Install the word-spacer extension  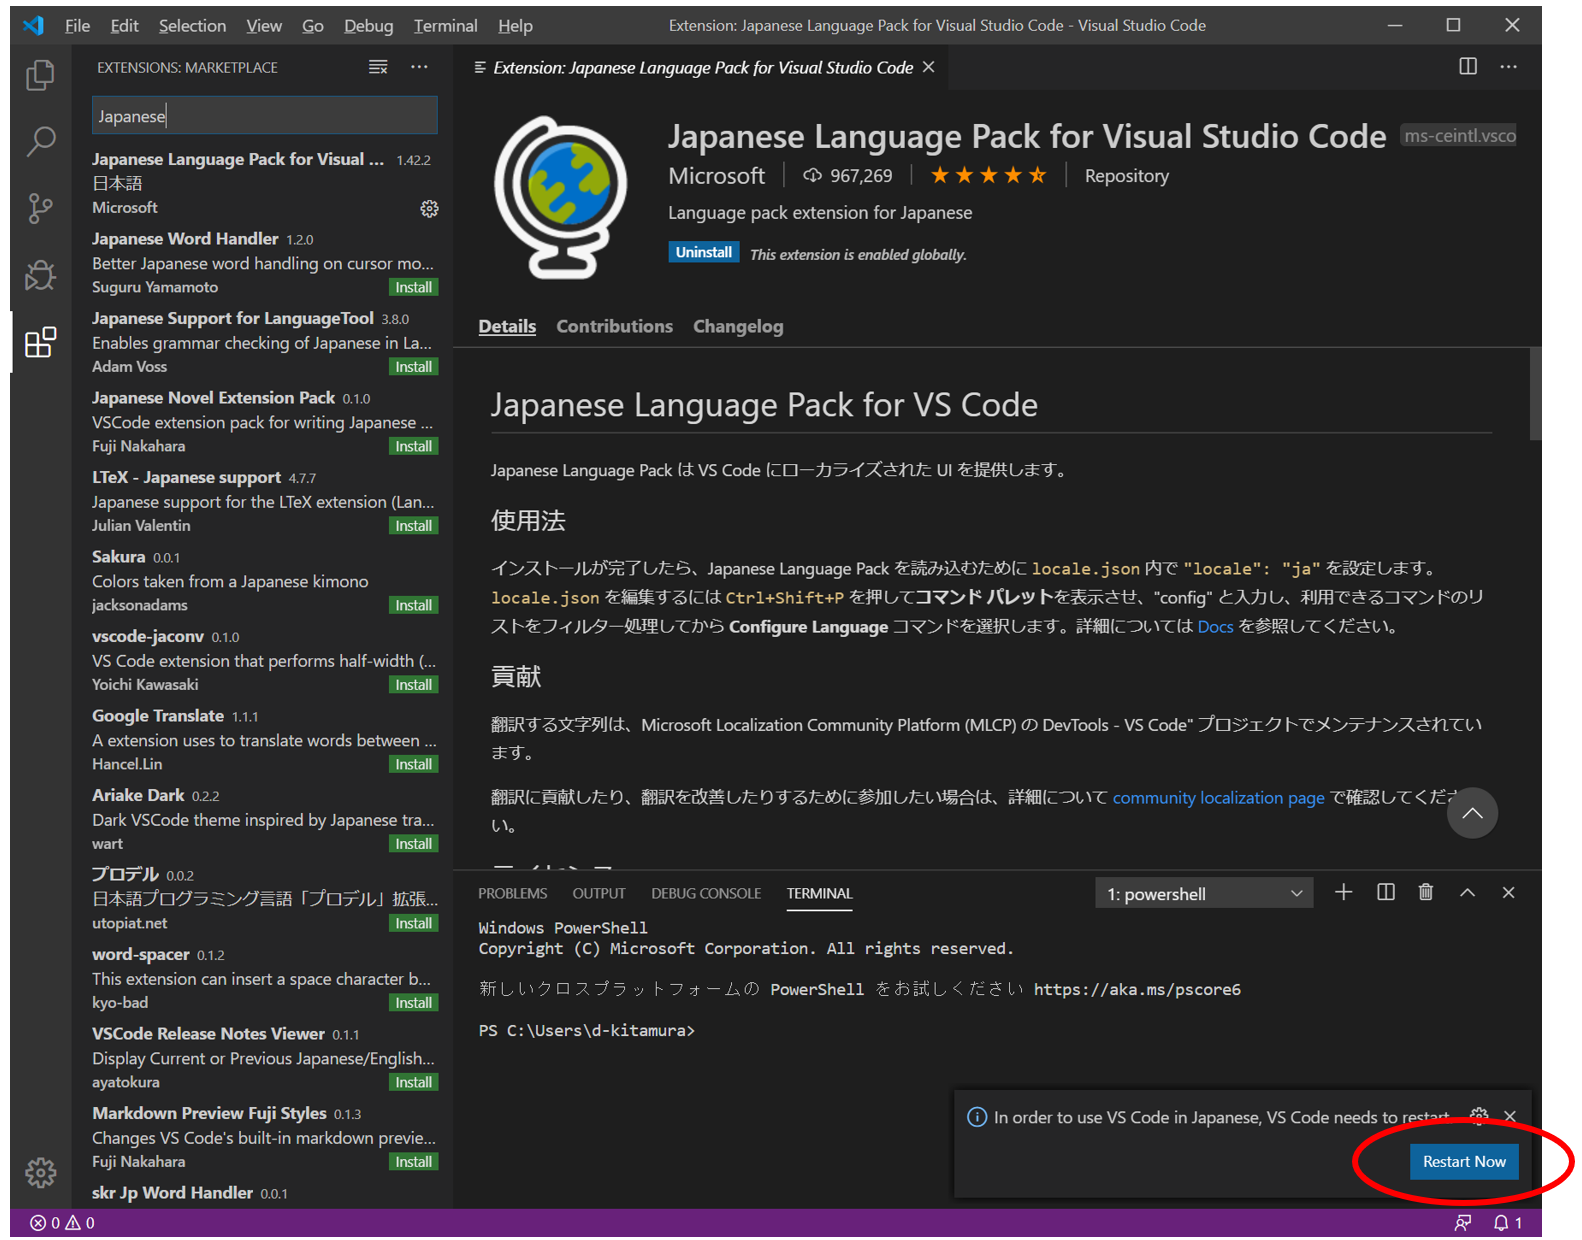click(413, 1003)
